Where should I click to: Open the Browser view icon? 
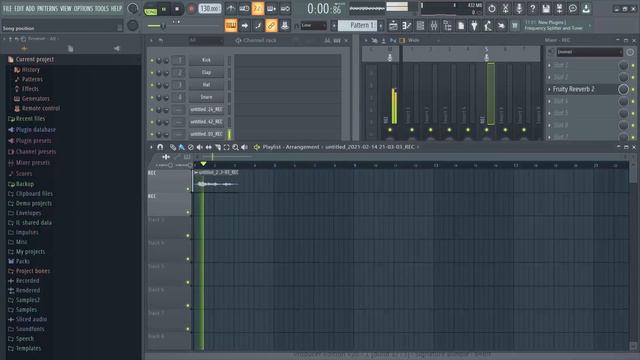pos(447,26)
